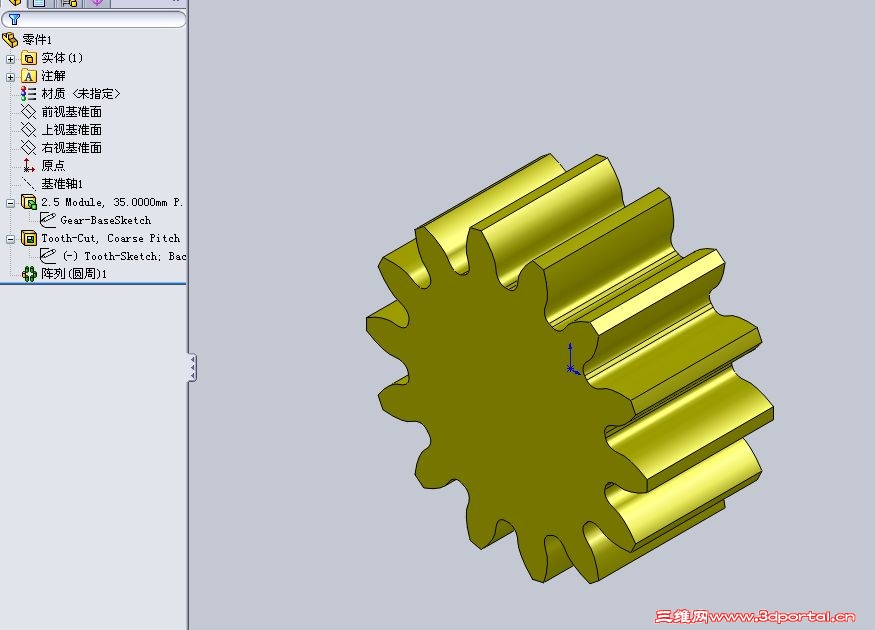Click the Tooth-Sketch sketch icon

(x=48, y=256)
